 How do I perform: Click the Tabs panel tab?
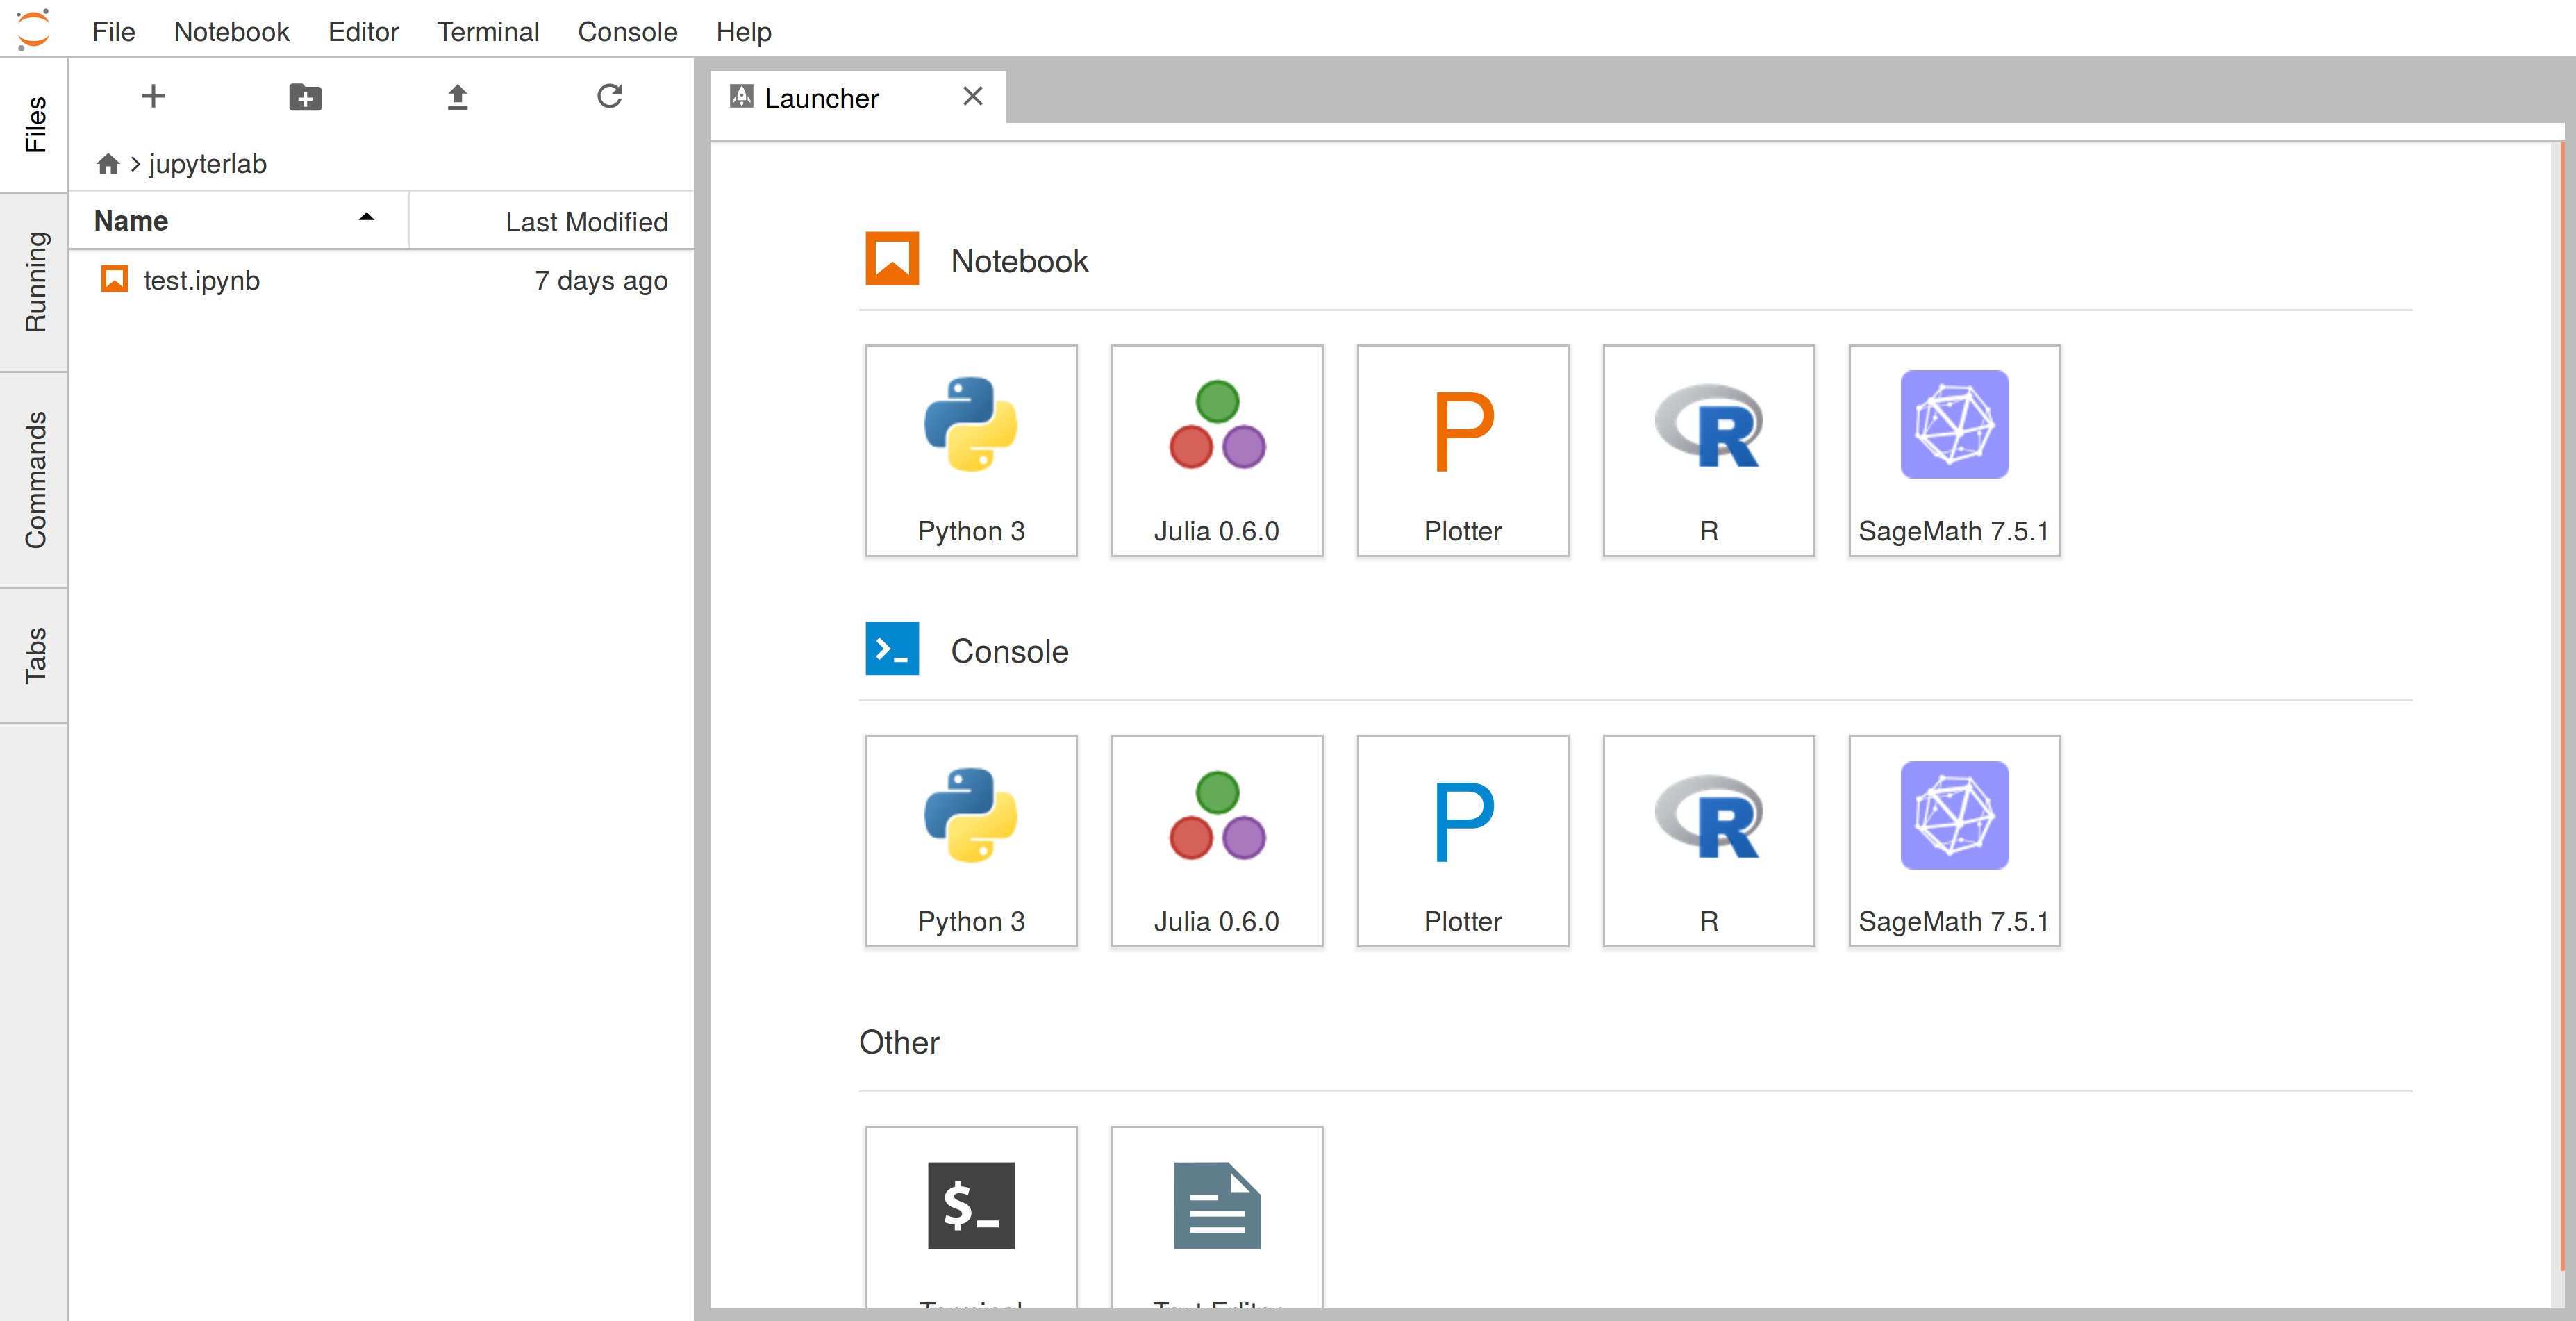tap(37, 656)
